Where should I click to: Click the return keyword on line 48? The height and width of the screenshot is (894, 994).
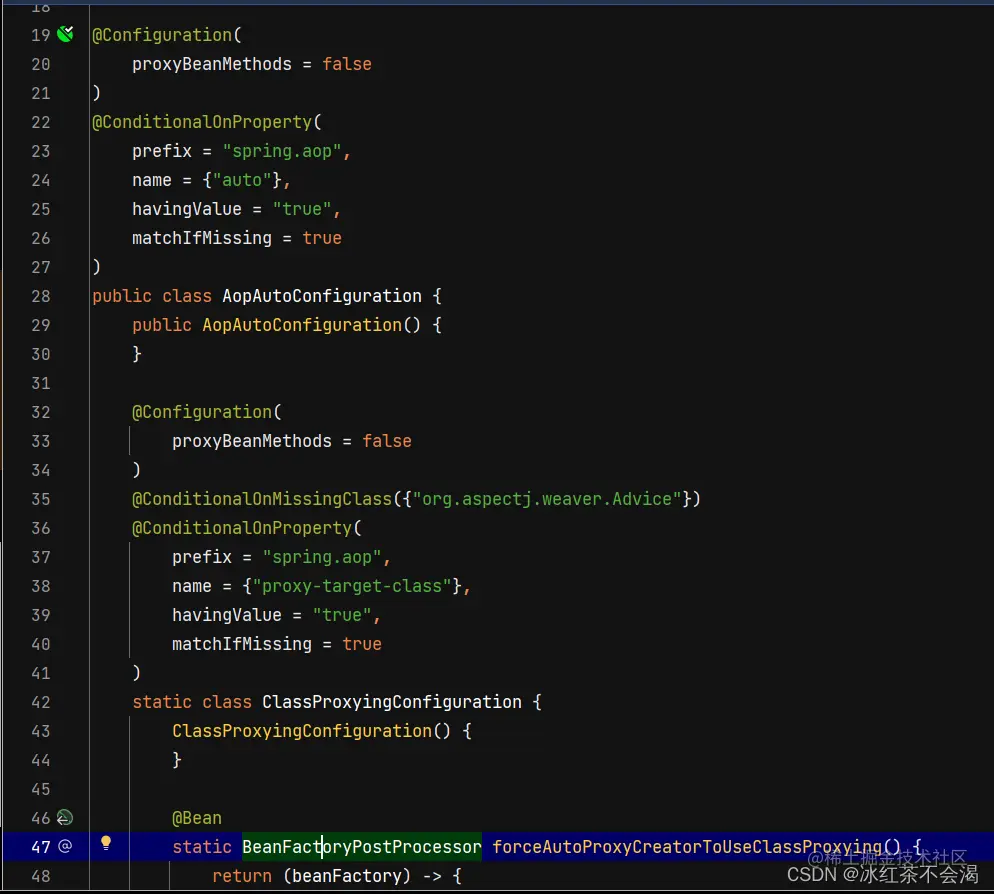tap(242, 876)
